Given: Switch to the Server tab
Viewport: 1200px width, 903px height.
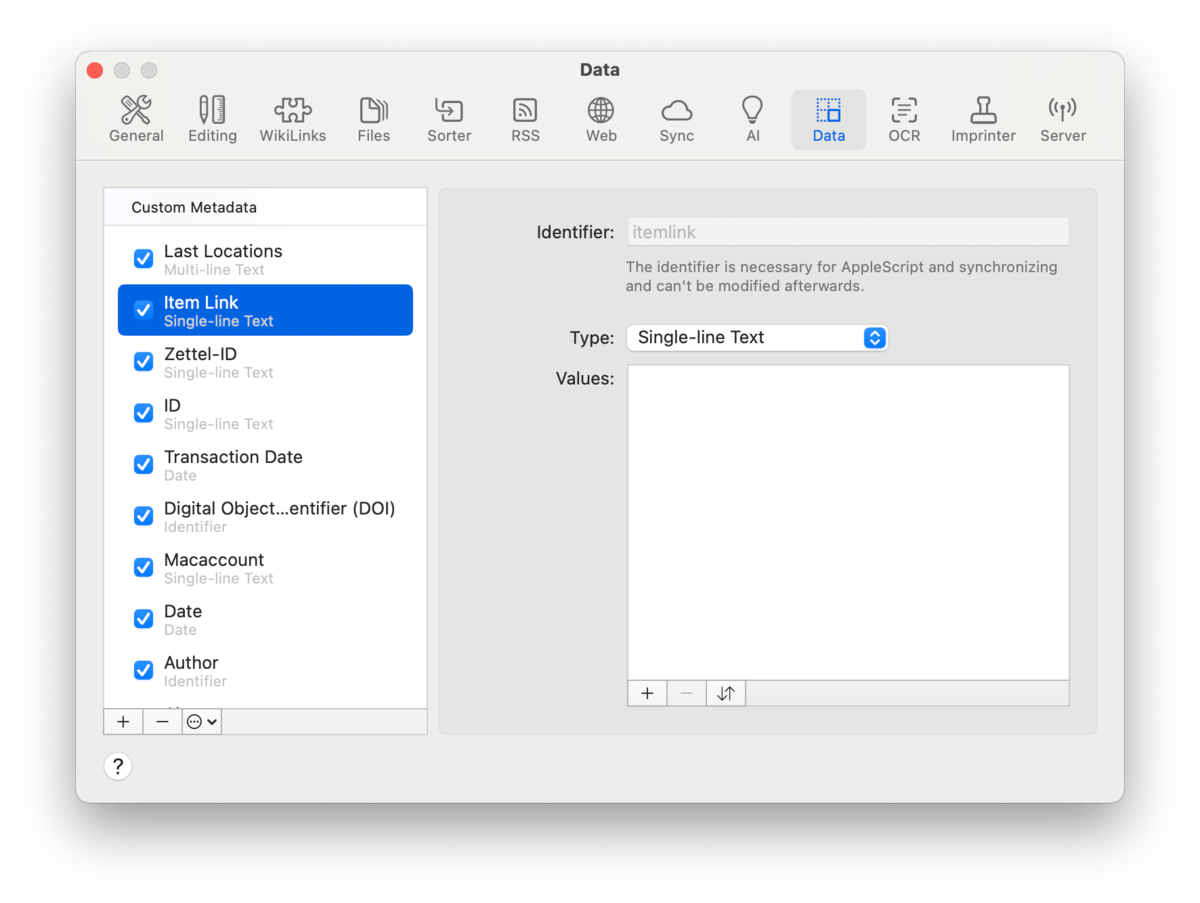Looking at the screenshot, I should tap(1062, 119).
